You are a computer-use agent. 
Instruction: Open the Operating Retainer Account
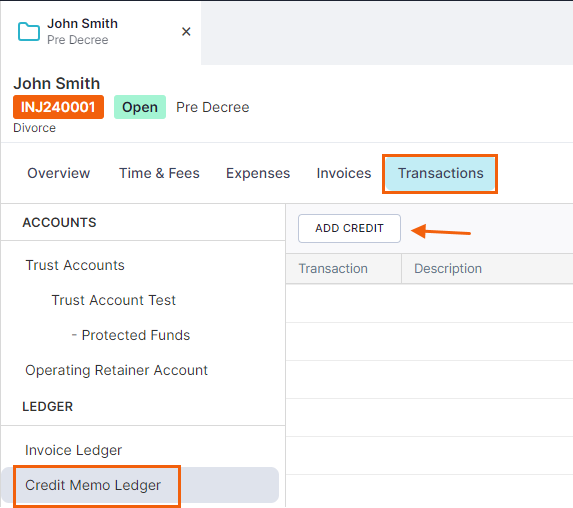(117, 370)
